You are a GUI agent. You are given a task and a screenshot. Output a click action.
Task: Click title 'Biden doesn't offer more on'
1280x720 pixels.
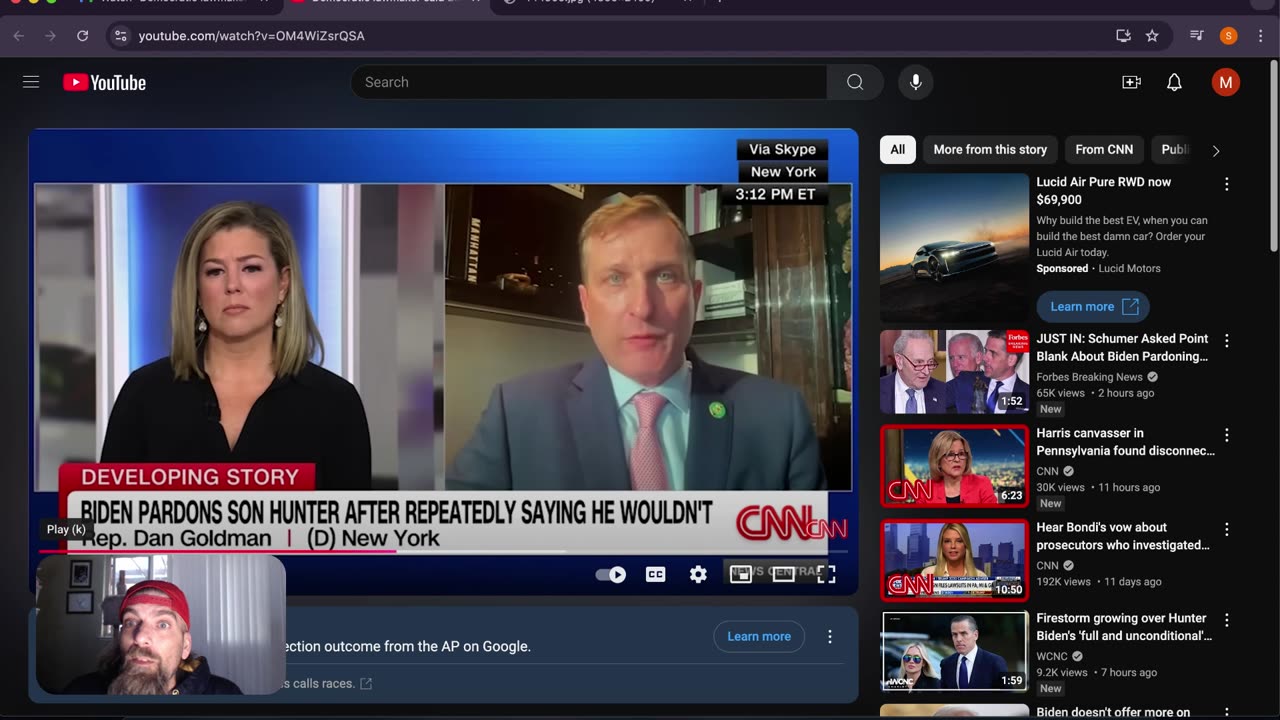[1113, 712]
